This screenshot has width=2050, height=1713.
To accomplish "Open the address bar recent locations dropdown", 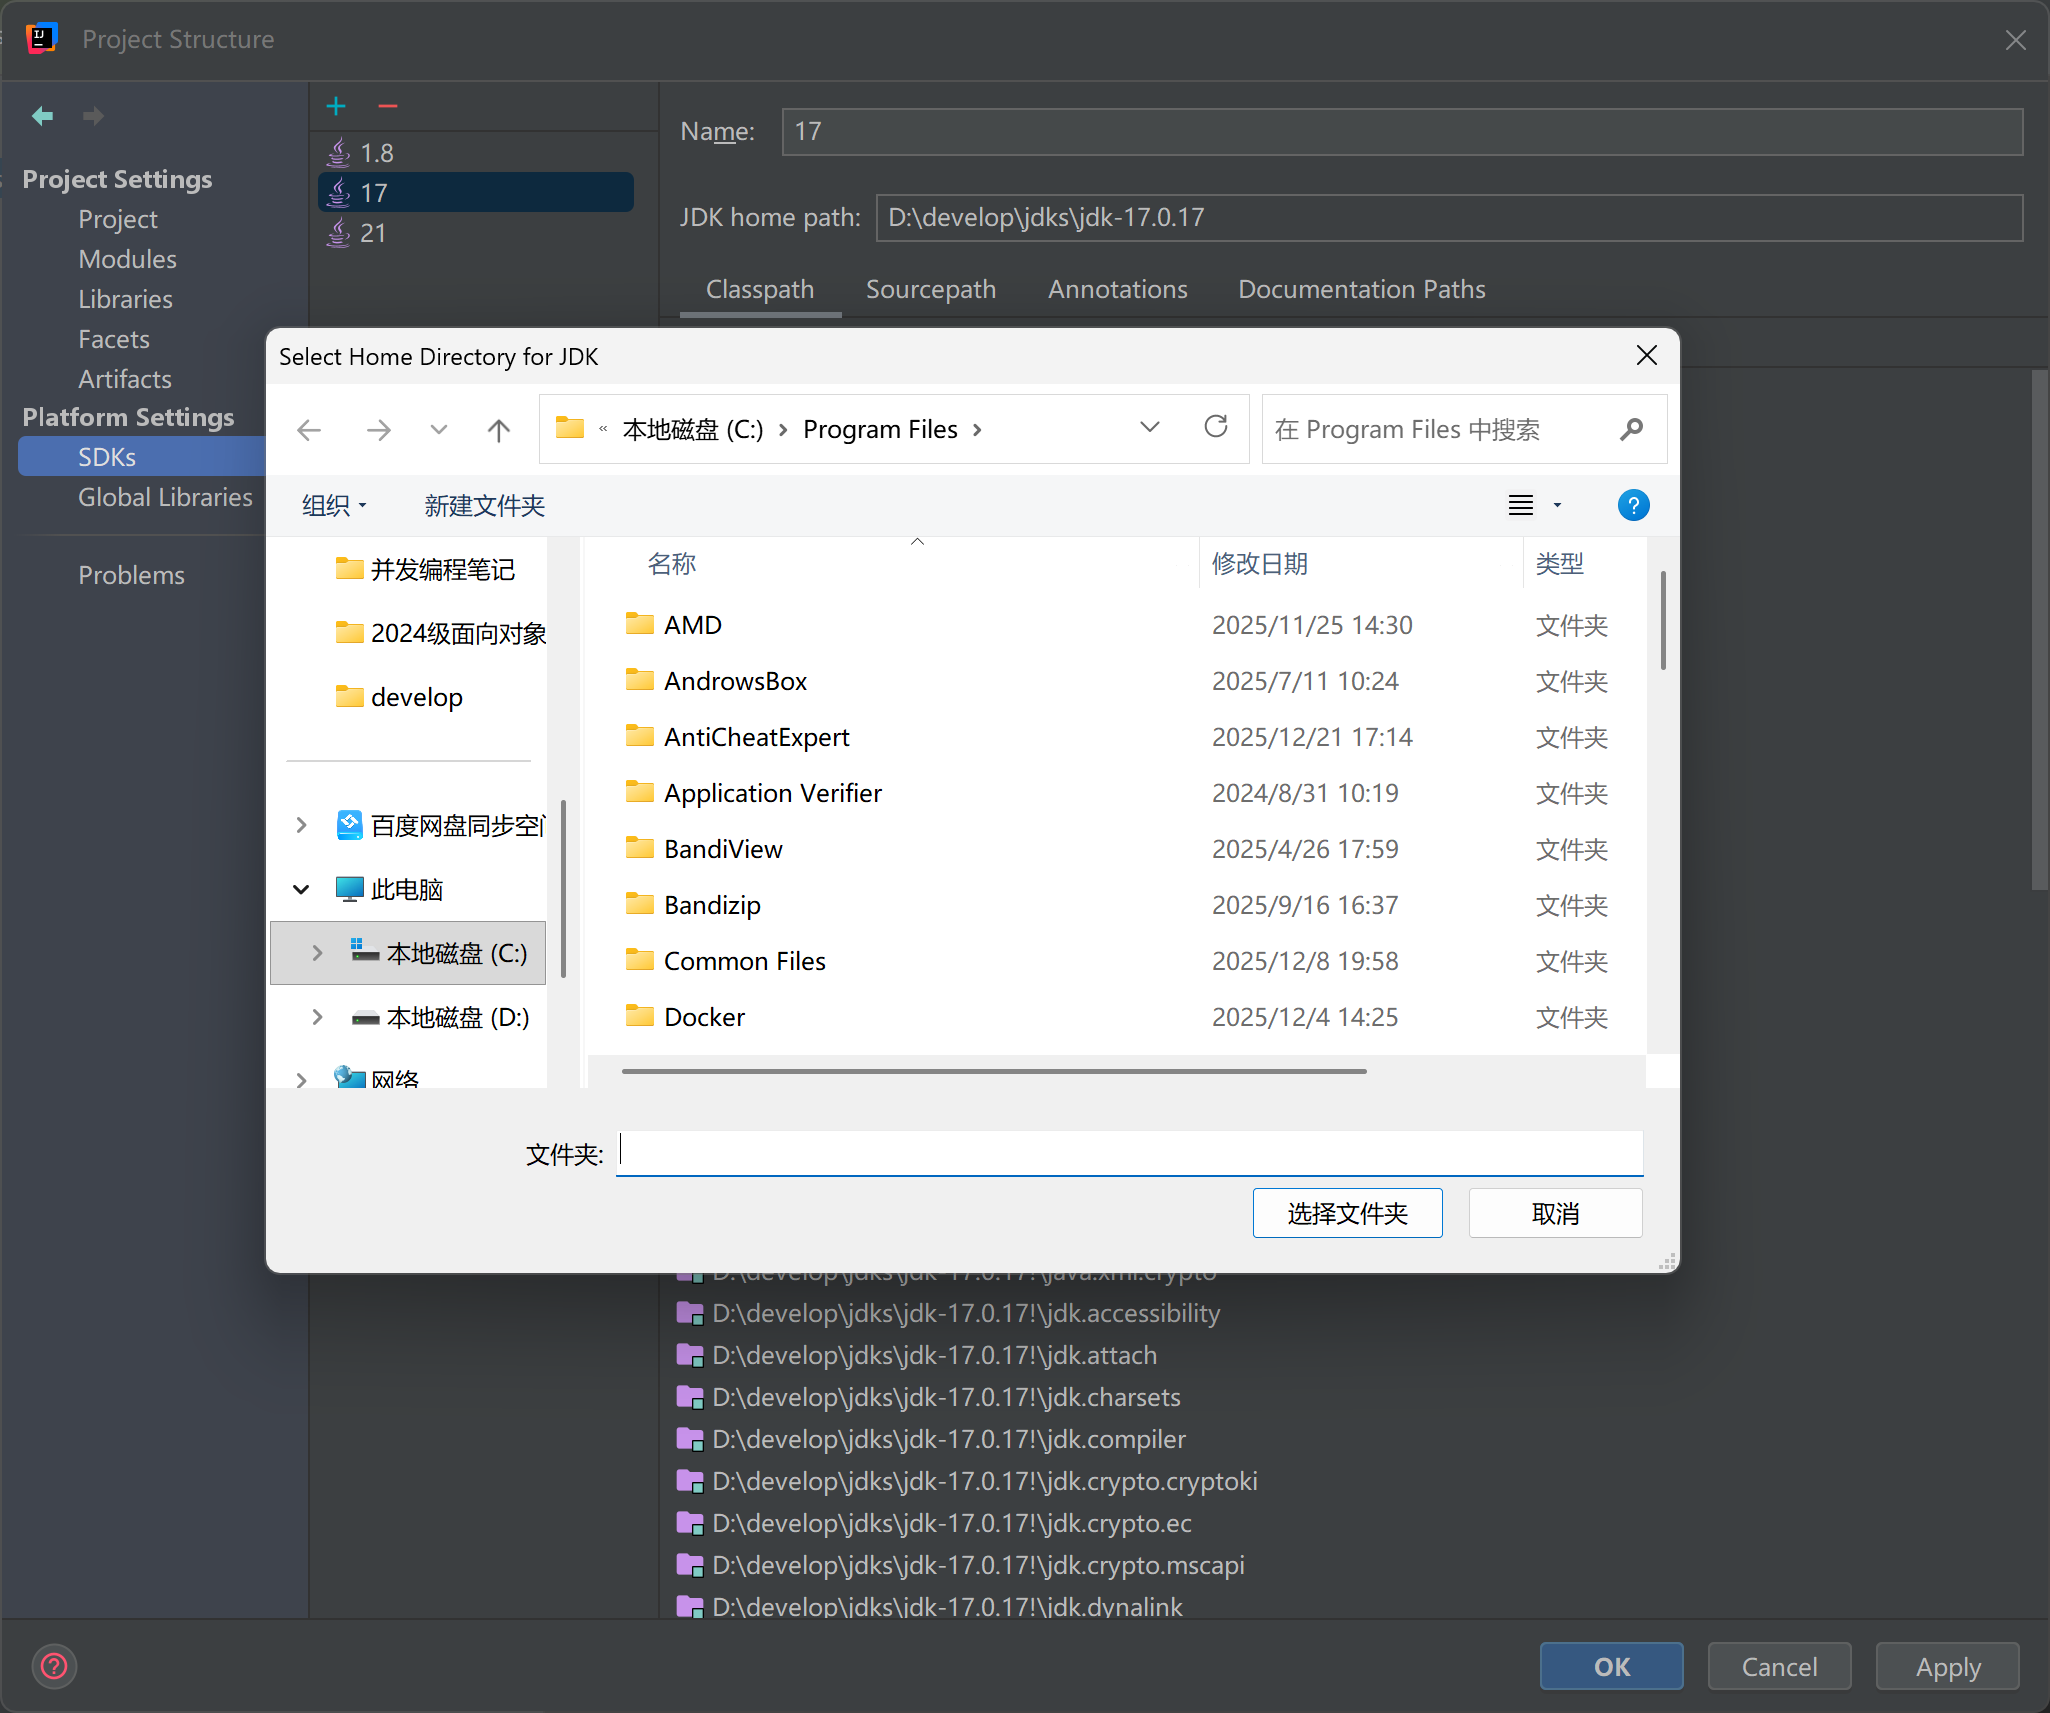I will (x=1149, y=428).
